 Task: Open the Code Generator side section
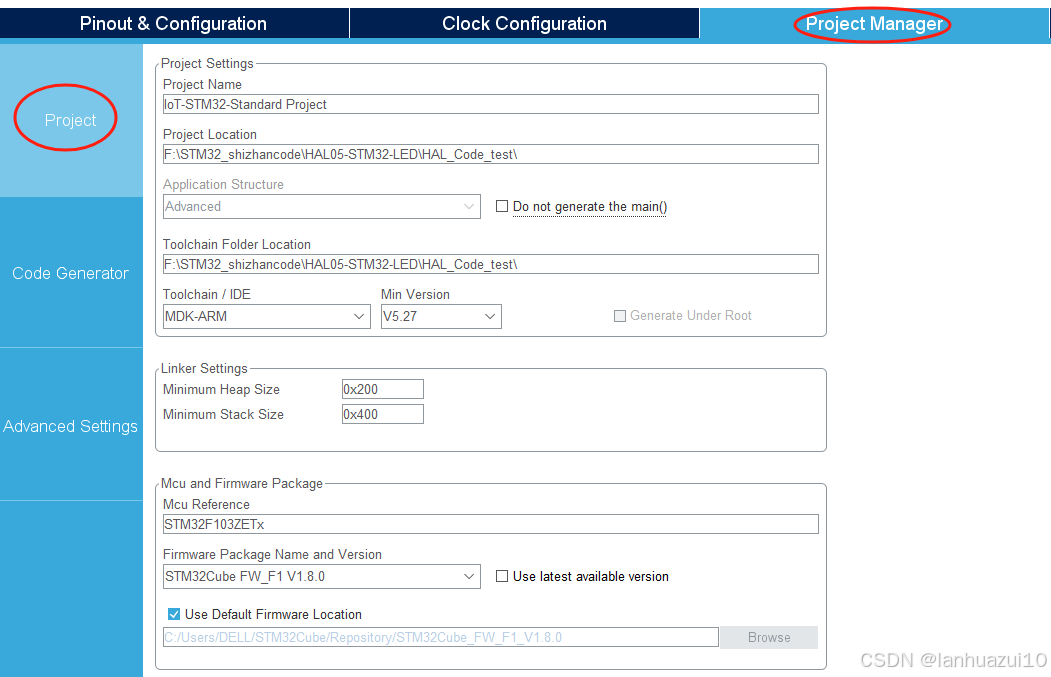tap(71, 273)
